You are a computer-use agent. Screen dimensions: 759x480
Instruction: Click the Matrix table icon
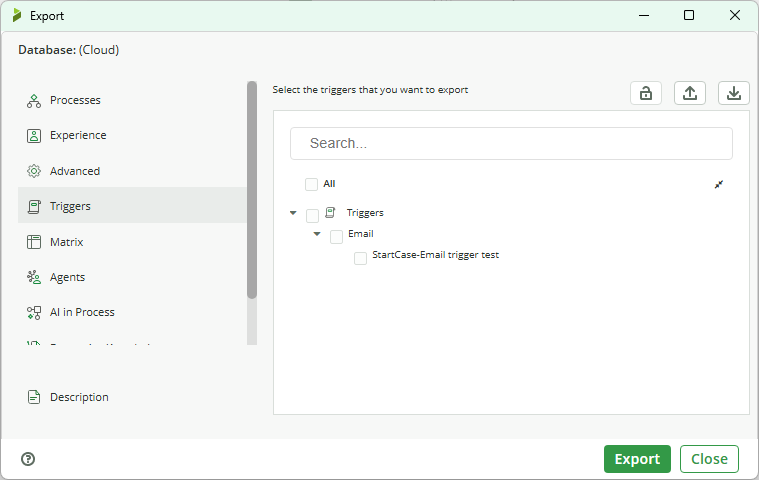(34, 242)
